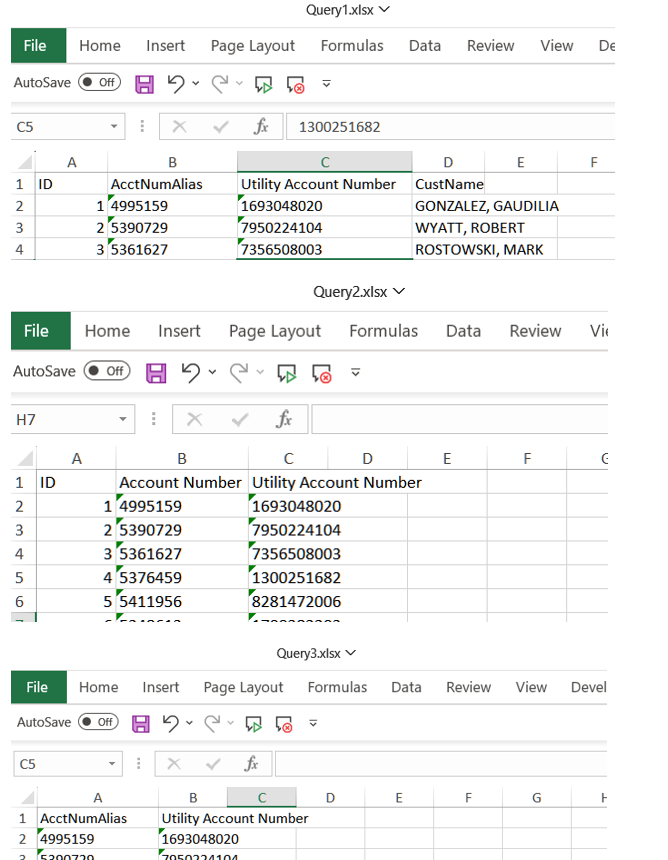
Task: Toggle AutoSave switch in Query1.xlsx
Action: [99, 82]
